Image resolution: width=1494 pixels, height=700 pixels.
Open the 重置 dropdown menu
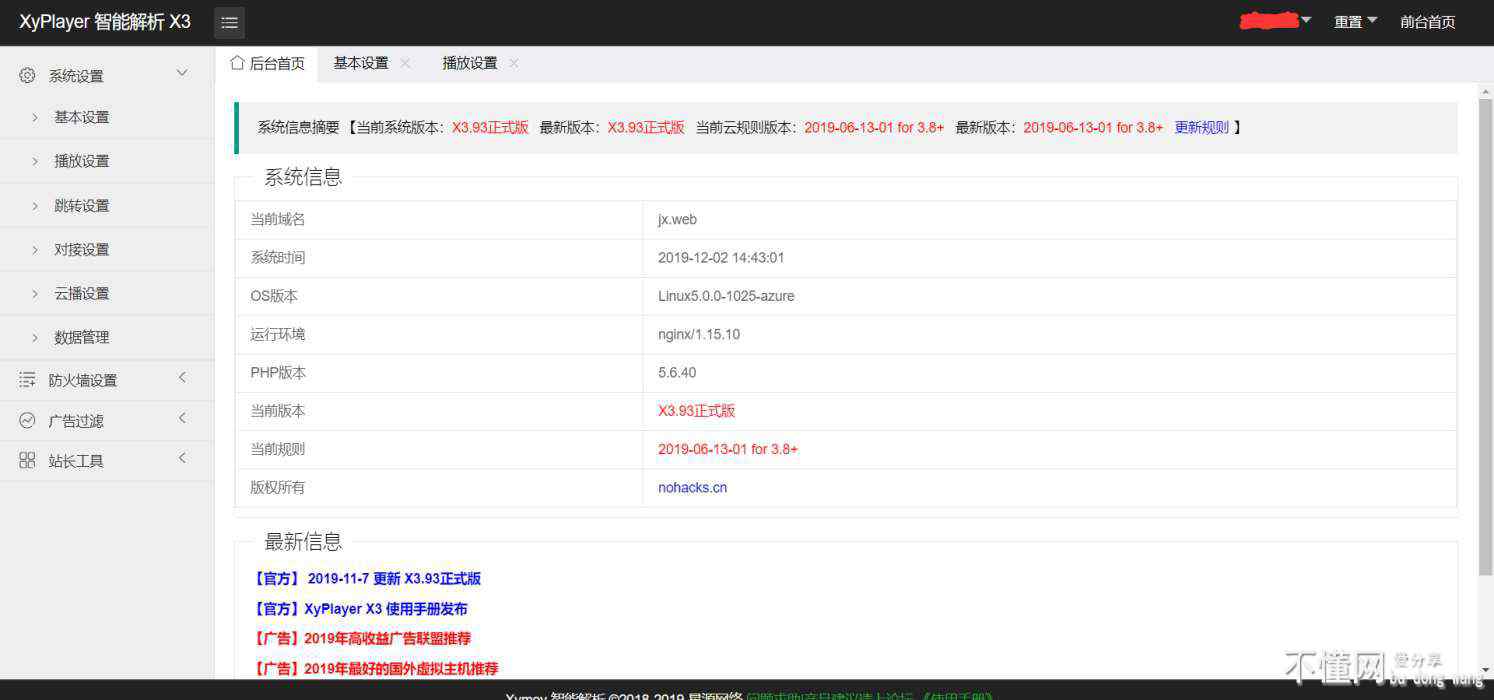(1355, 22)
